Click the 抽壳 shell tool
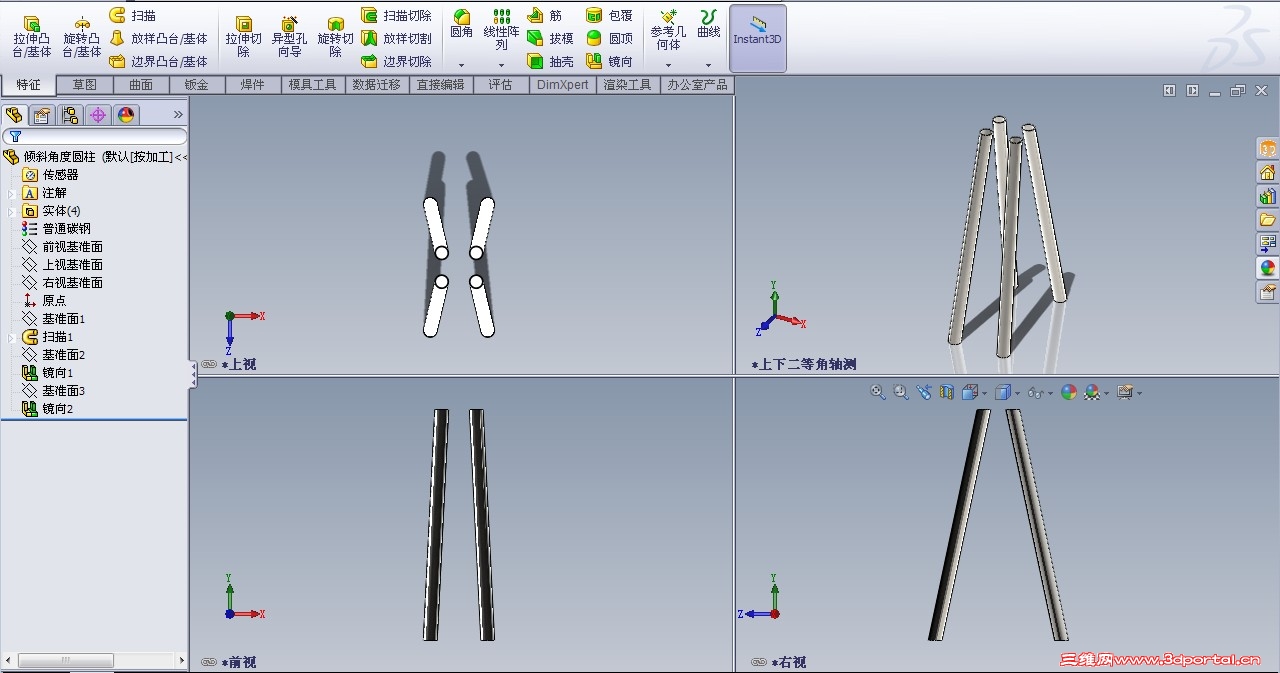This screenshot has height=673, width=1280. (550, 62)
